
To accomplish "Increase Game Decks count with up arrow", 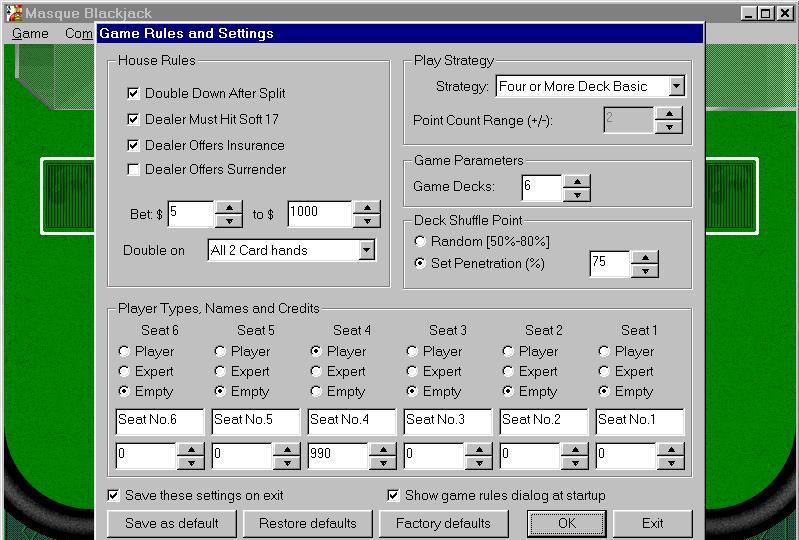I will point(577,181).
